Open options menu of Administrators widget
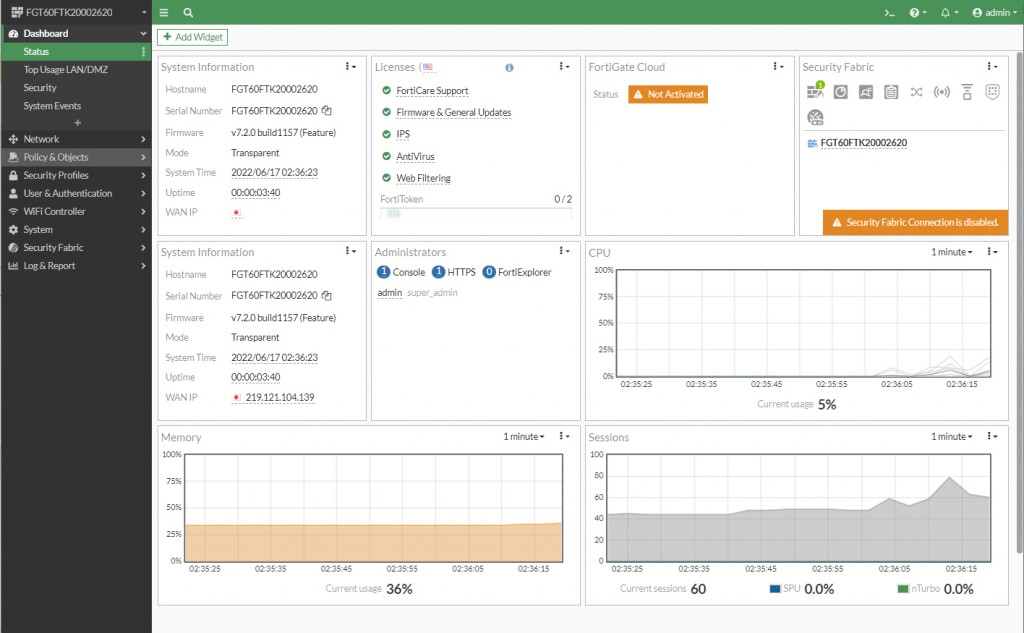This screenshot has height=633, width=1024. tap(564, 252)
